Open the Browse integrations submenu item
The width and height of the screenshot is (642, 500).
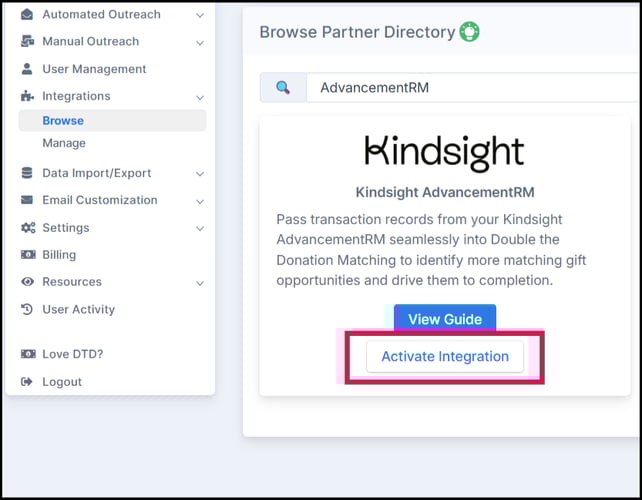(x=63, y=121)
